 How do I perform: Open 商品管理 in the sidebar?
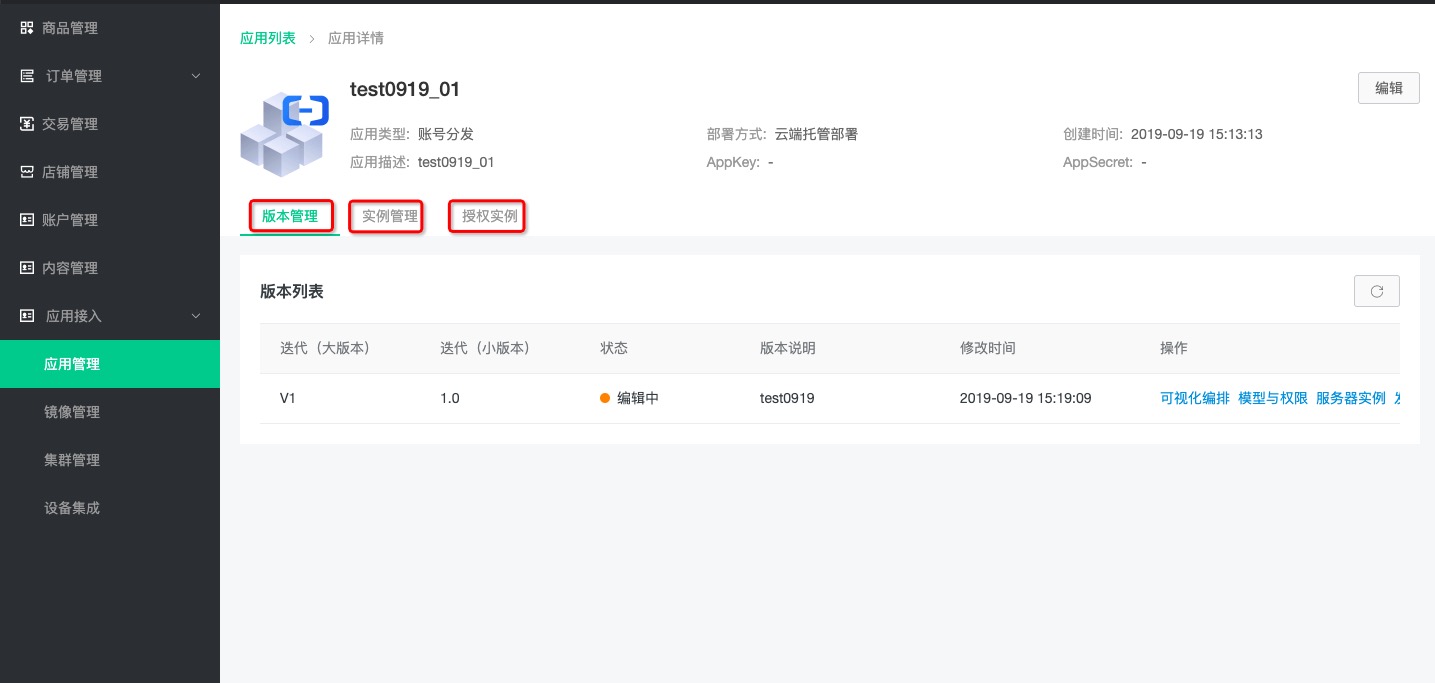70,28
